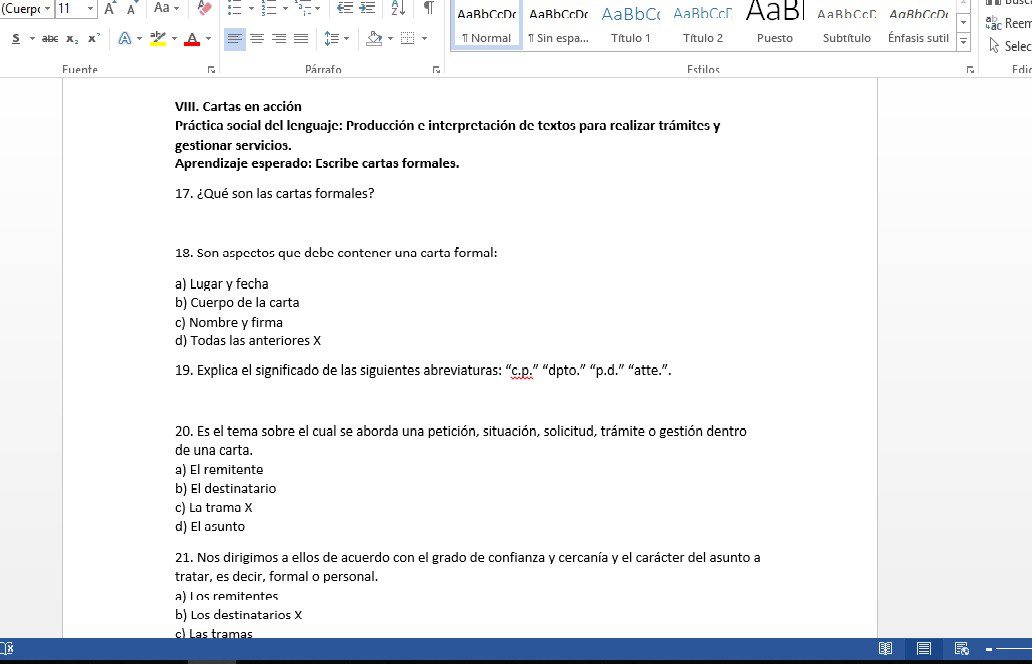This screenshot has height=664, width=1032.
Task: Apply text effects with the outlined A
Action: (x=124, y=39)
